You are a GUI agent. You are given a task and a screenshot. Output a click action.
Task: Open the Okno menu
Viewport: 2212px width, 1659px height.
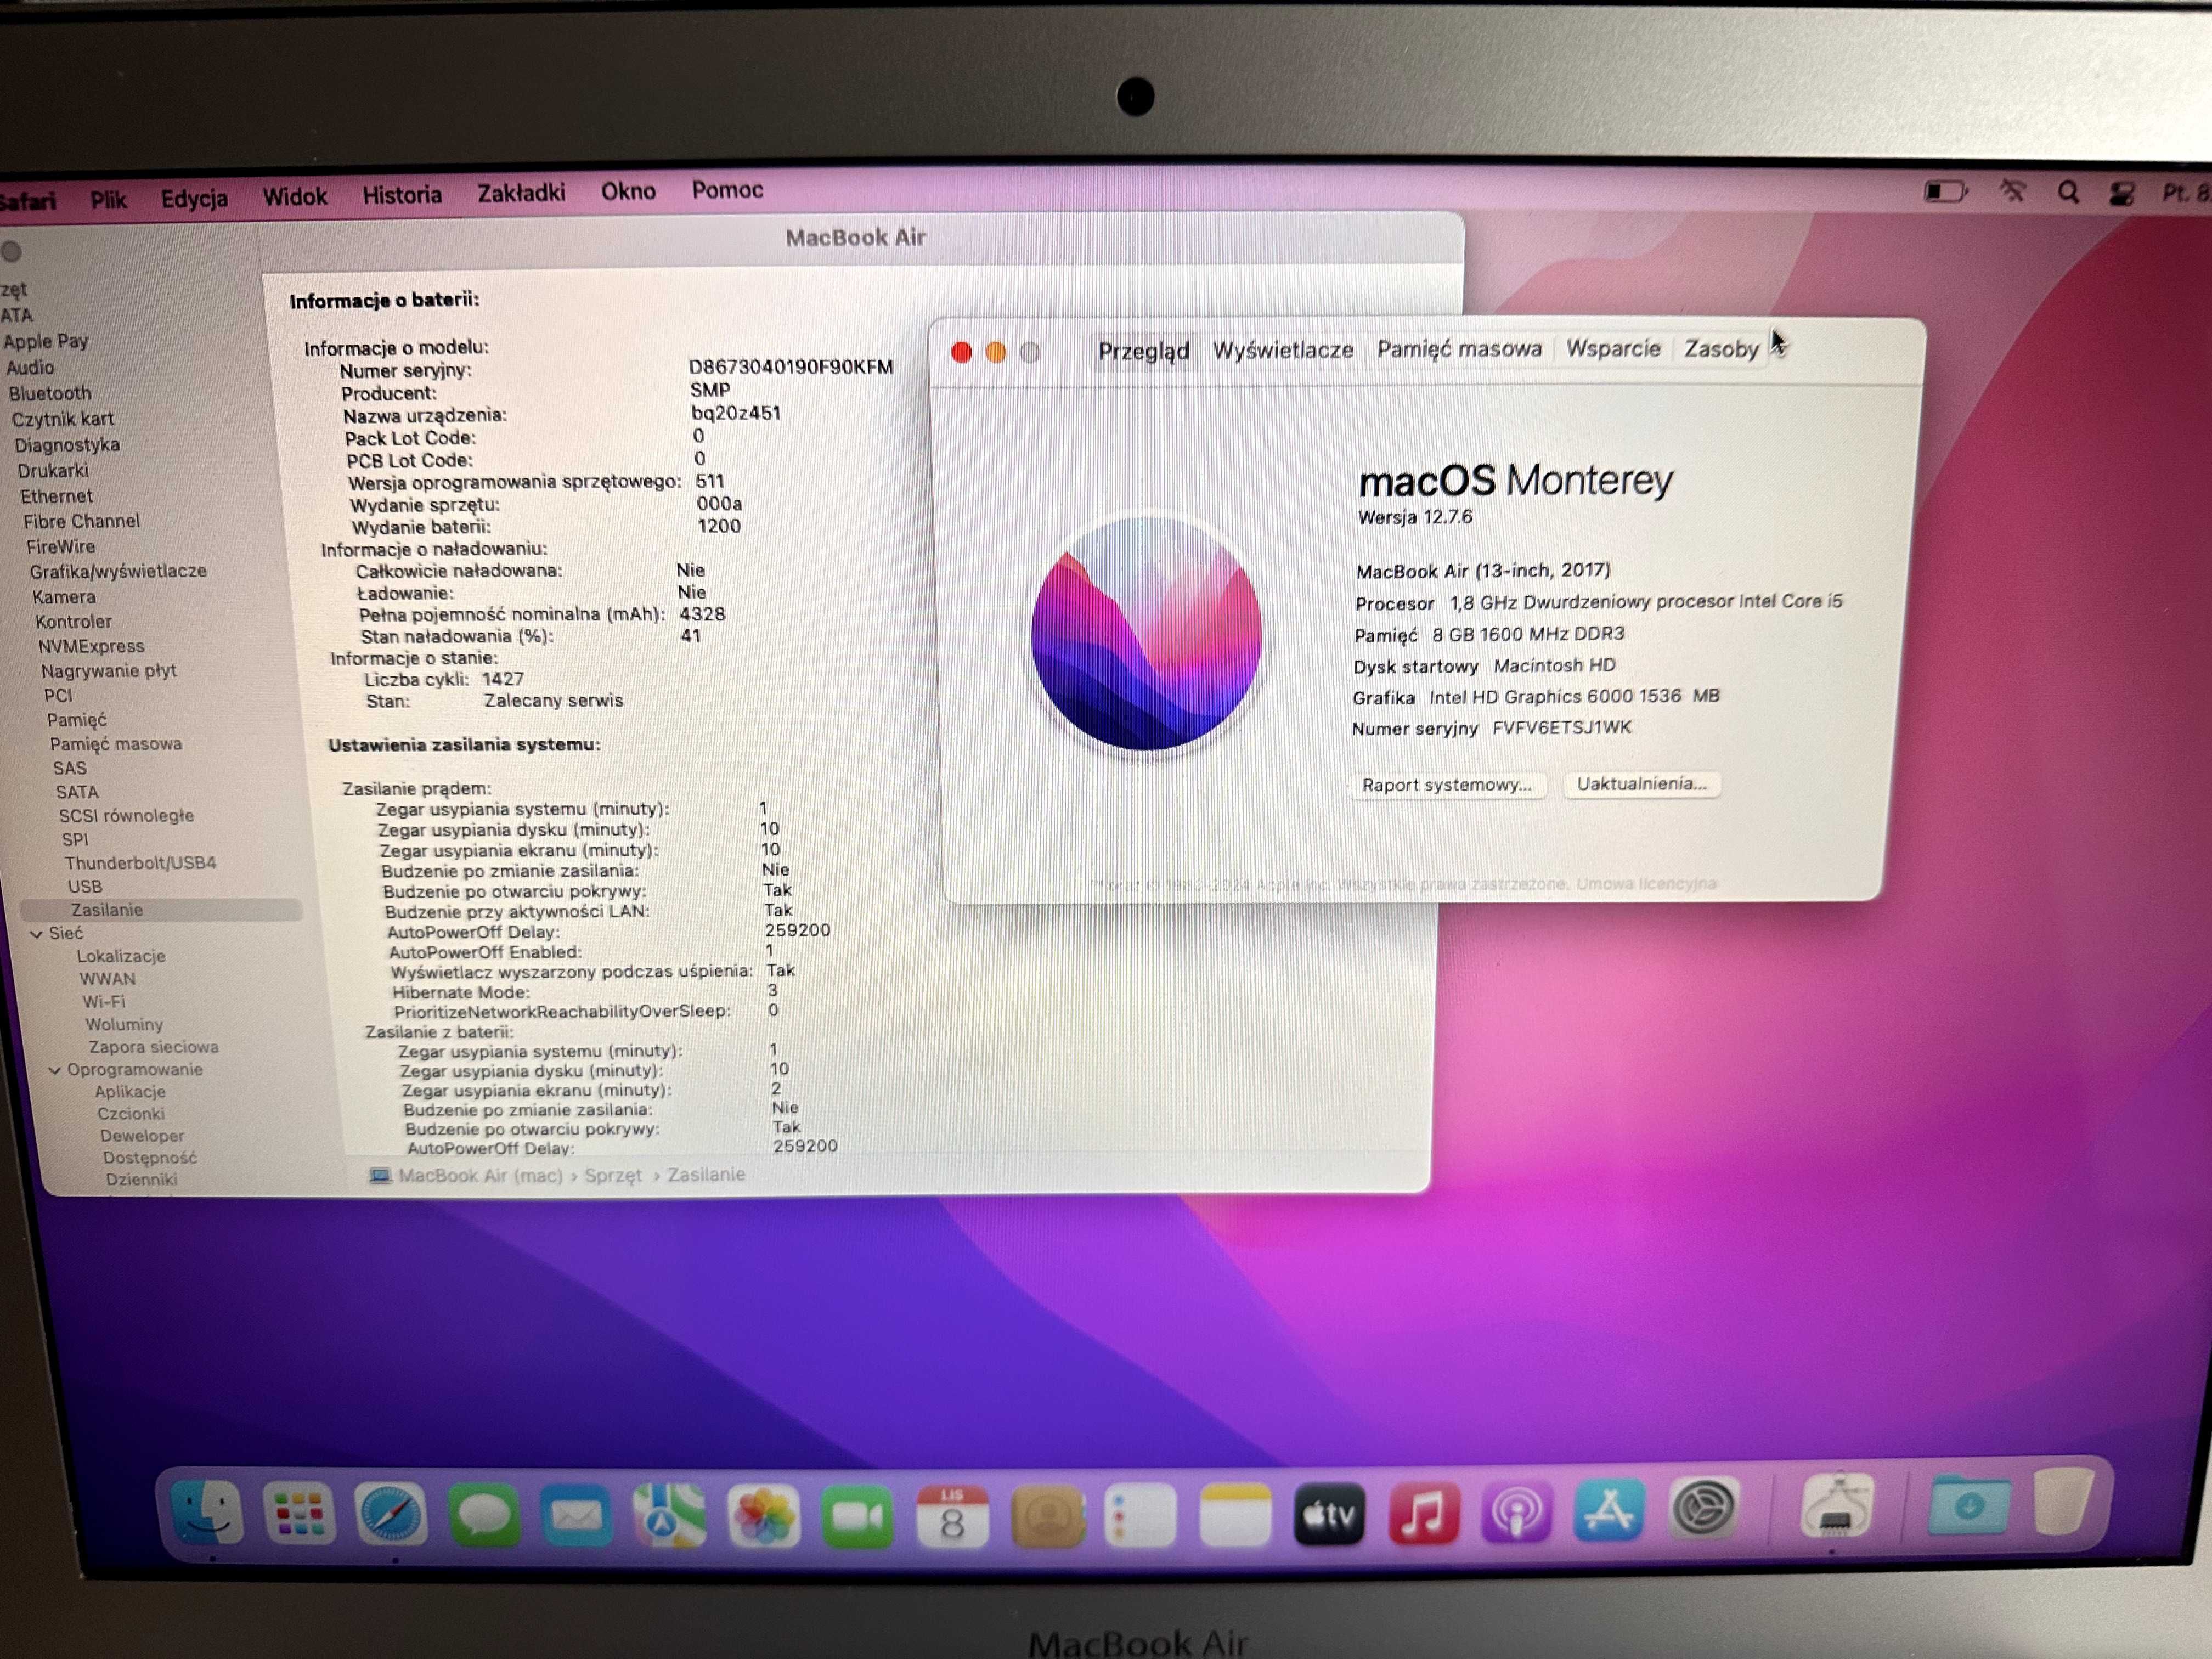pos(628,190)
